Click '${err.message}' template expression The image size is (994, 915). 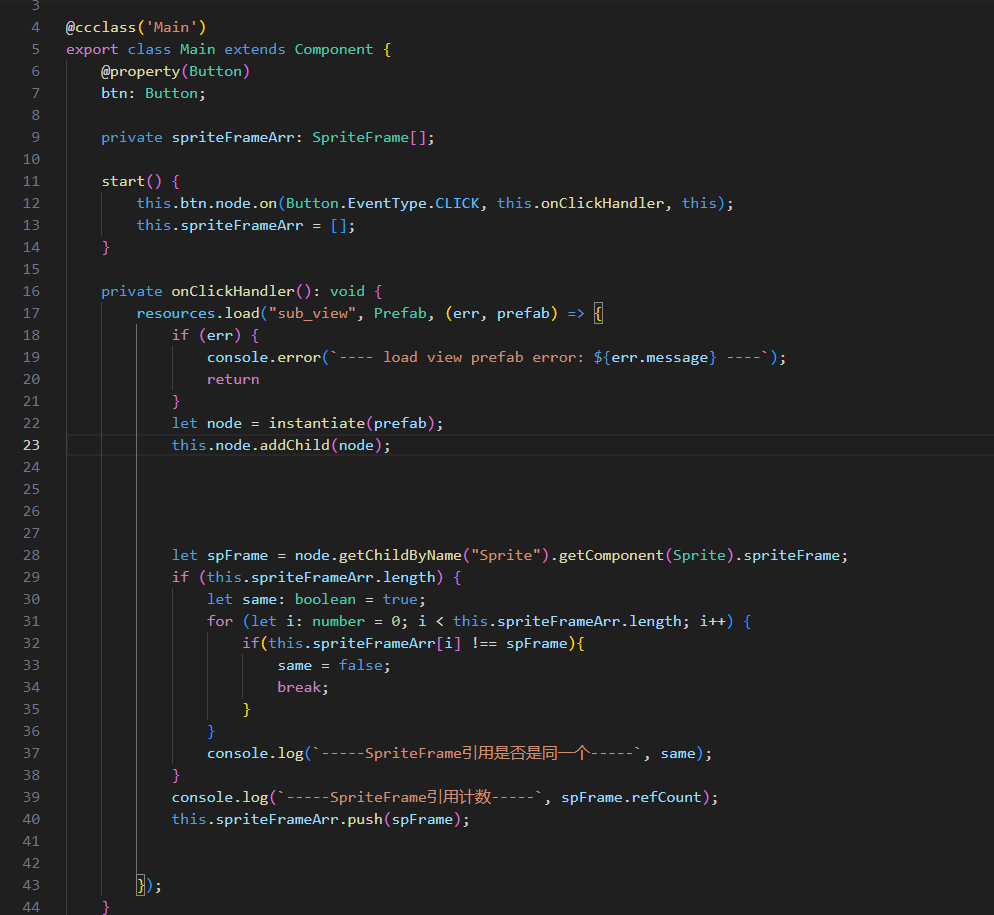[655, 357]
